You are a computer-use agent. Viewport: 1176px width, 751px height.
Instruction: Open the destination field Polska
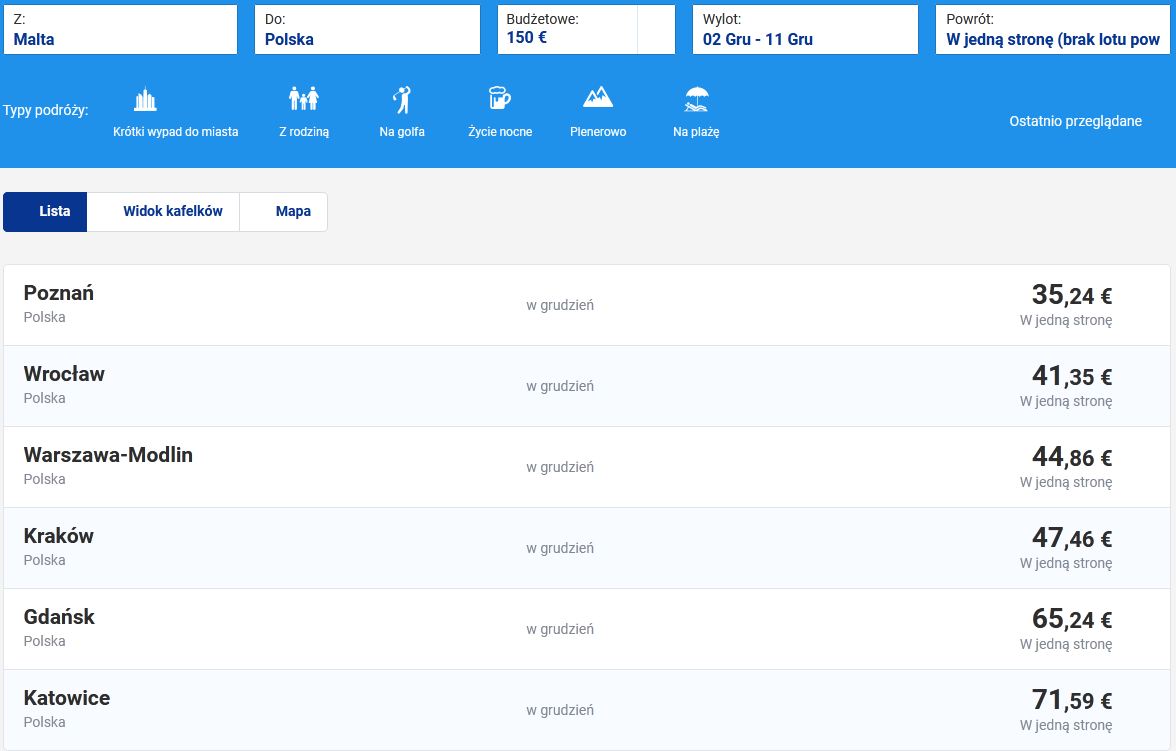click(x=367, y=30)
